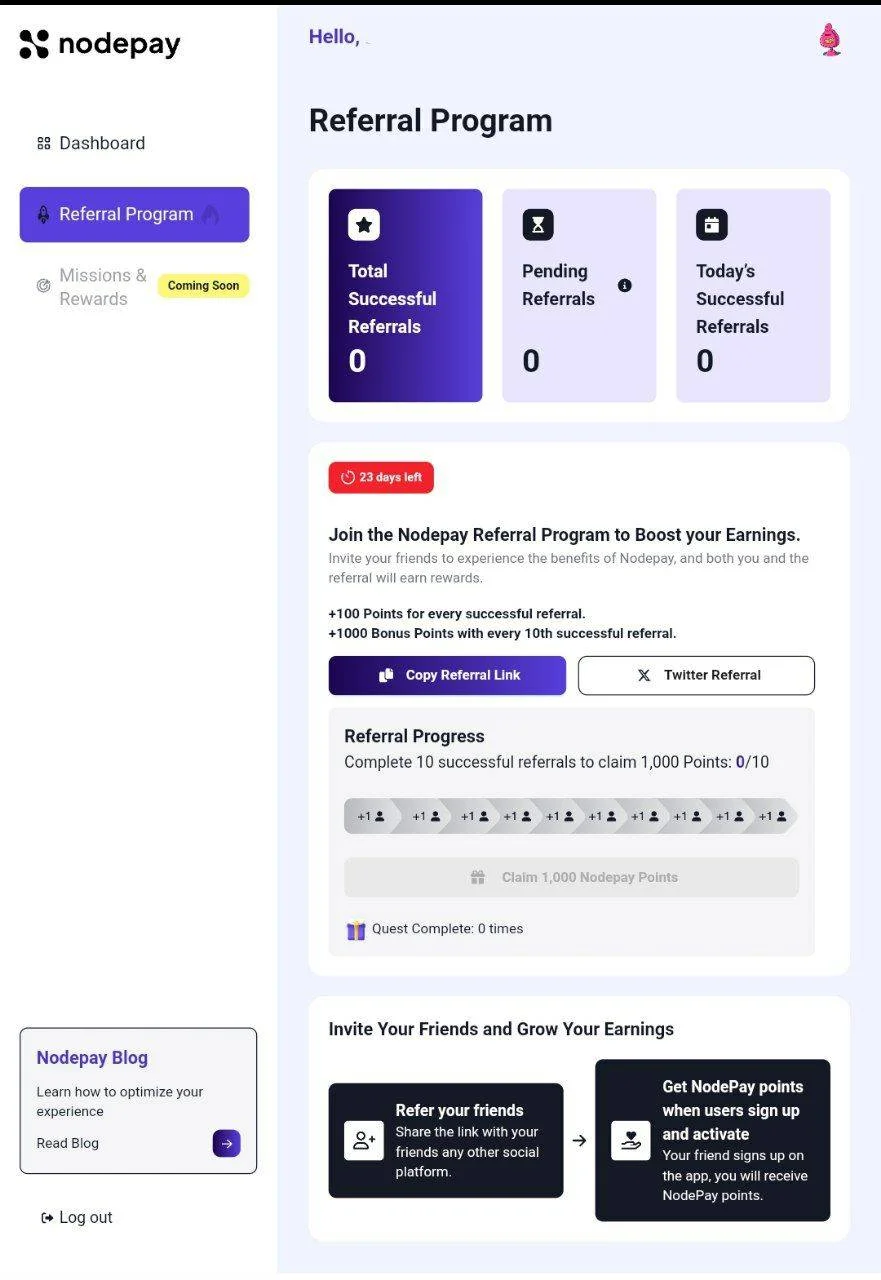Log out of the account
Viewport: 881px width, 1280px height.
[x=77, y=1217]
